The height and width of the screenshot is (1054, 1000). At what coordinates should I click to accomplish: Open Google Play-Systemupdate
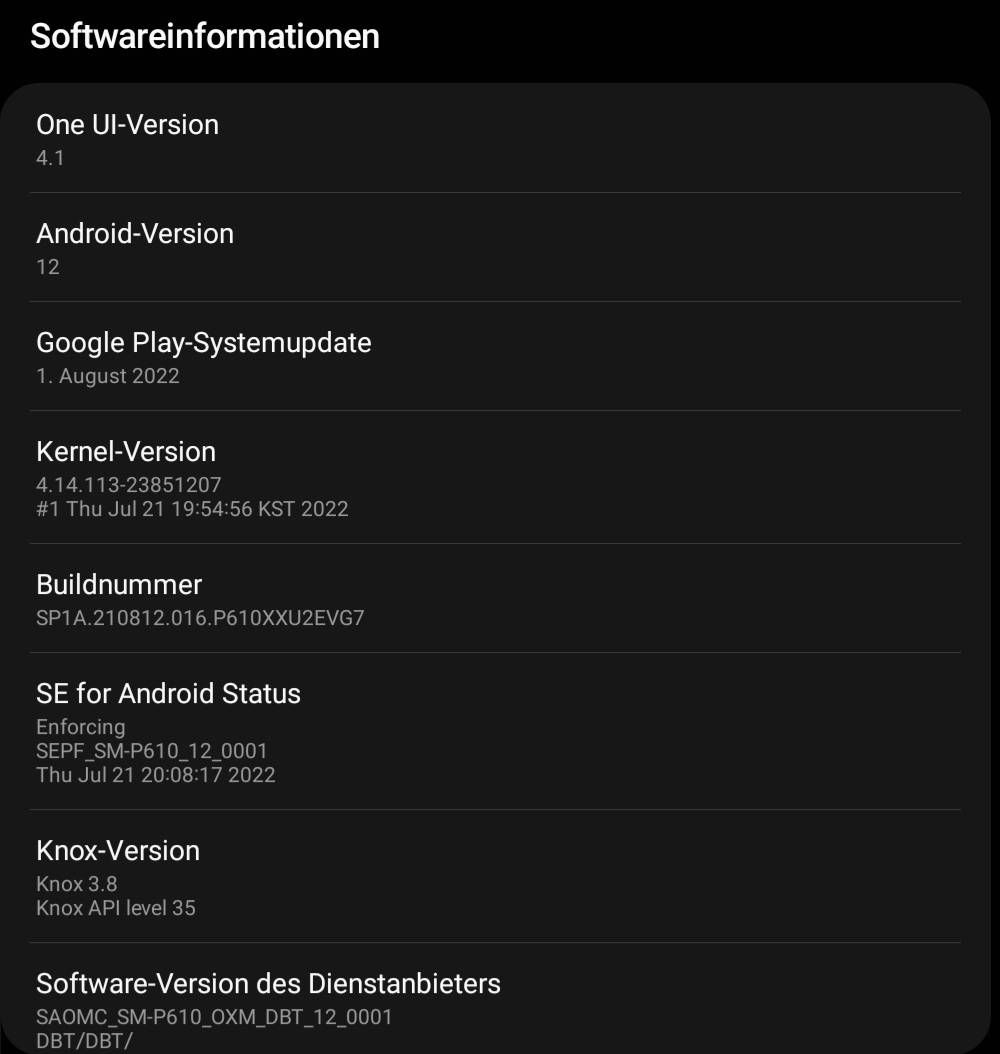(203, 342)
